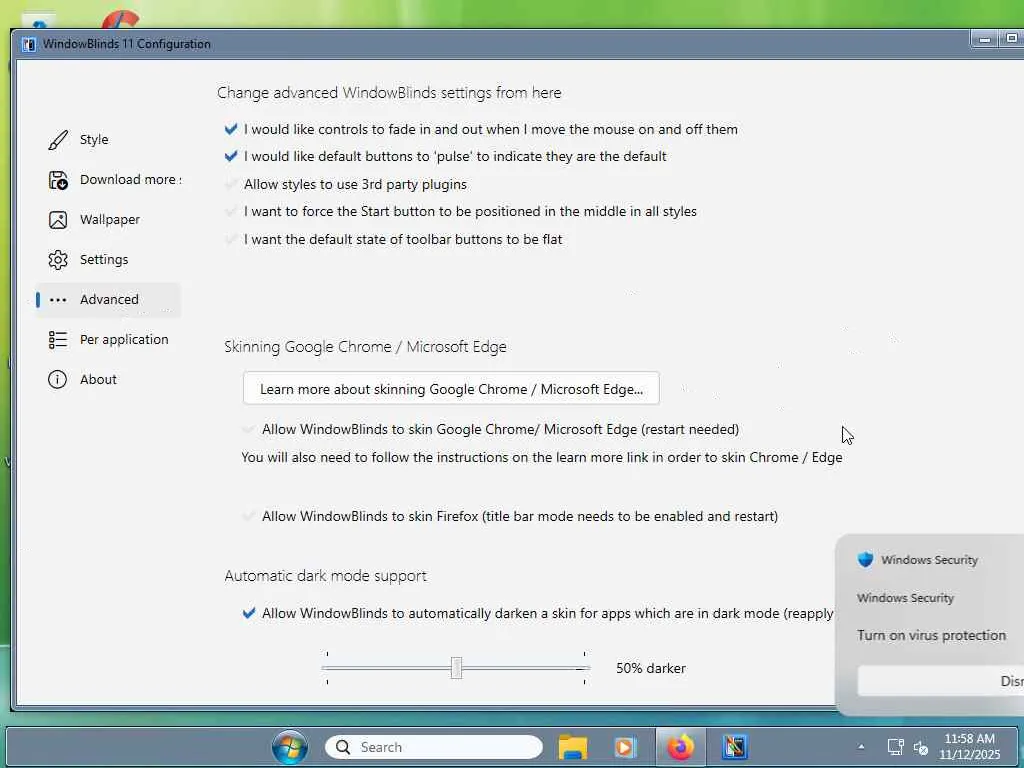Screen dimensions: 1024x768
Task: Go to the Wallpaper section
Action: click(108, 219)
